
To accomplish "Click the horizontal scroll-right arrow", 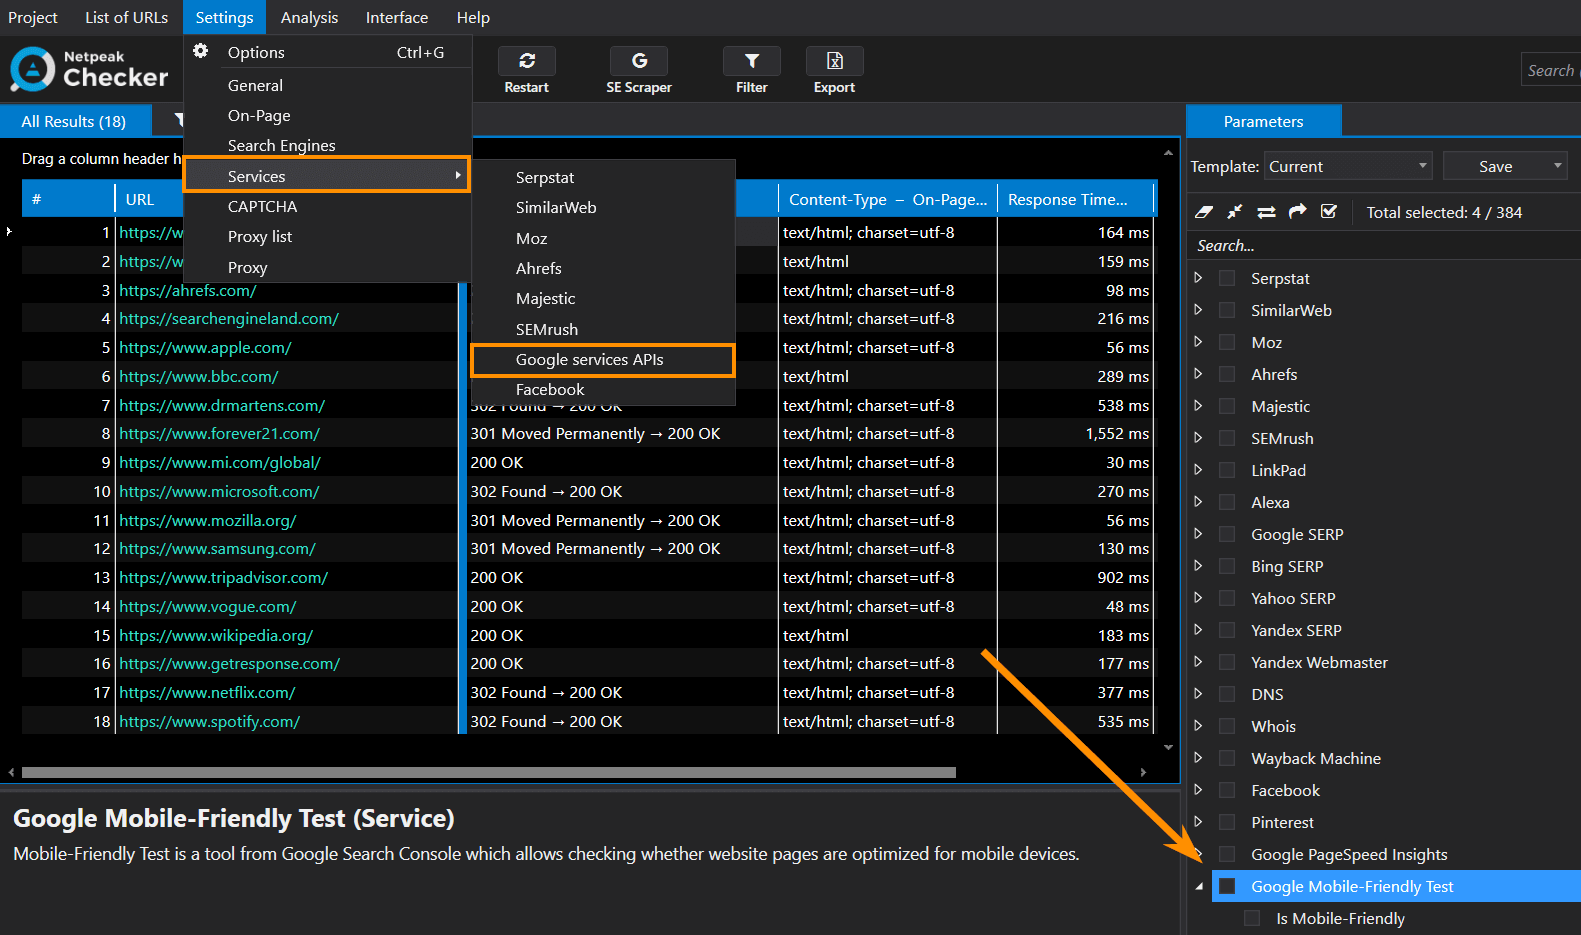I will 1143,772.
